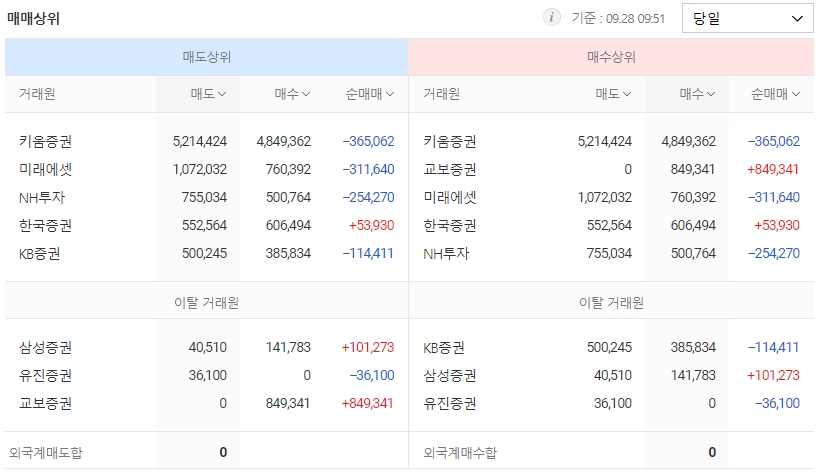
Task: Click 거래원 header in 매수상위 table
Action: point(441,94)
